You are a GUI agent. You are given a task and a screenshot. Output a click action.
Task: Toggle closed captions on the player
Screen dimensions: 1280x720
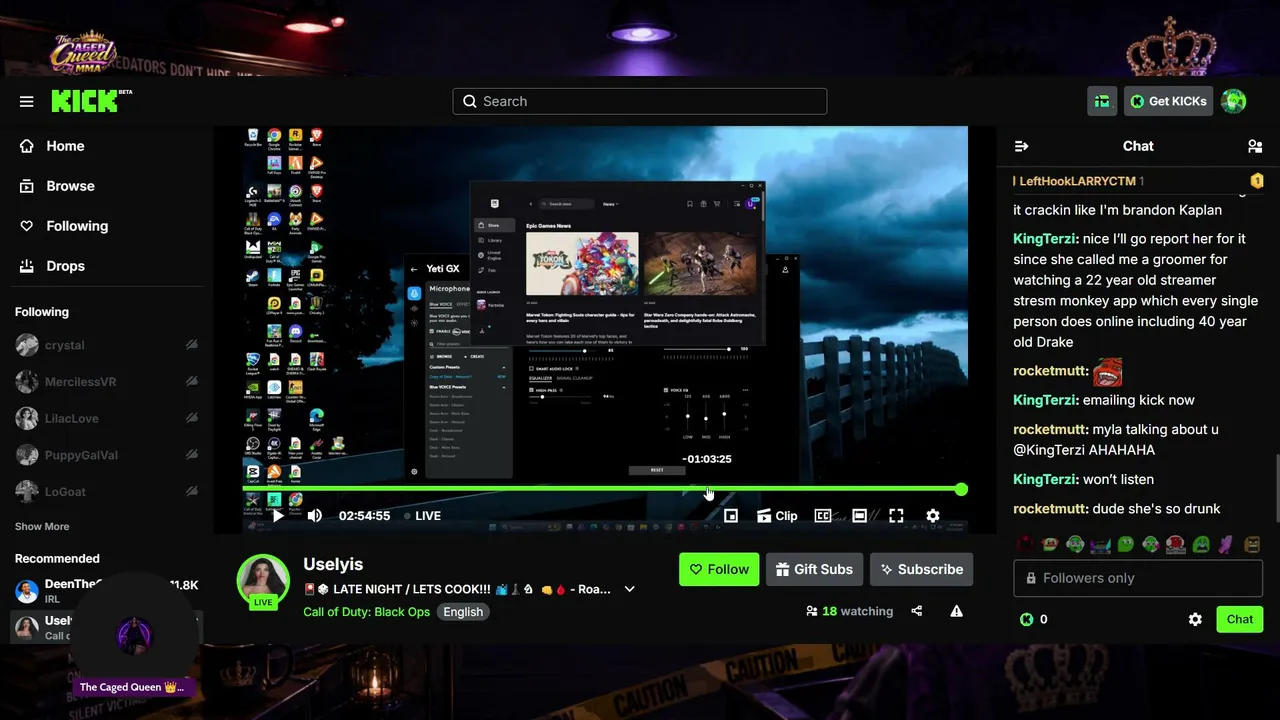click(823, 516)
